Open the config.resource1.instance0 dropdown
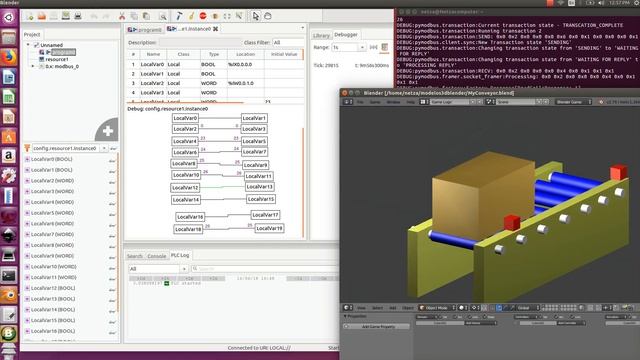The image size is (640, 360). [x=104, y=148]
